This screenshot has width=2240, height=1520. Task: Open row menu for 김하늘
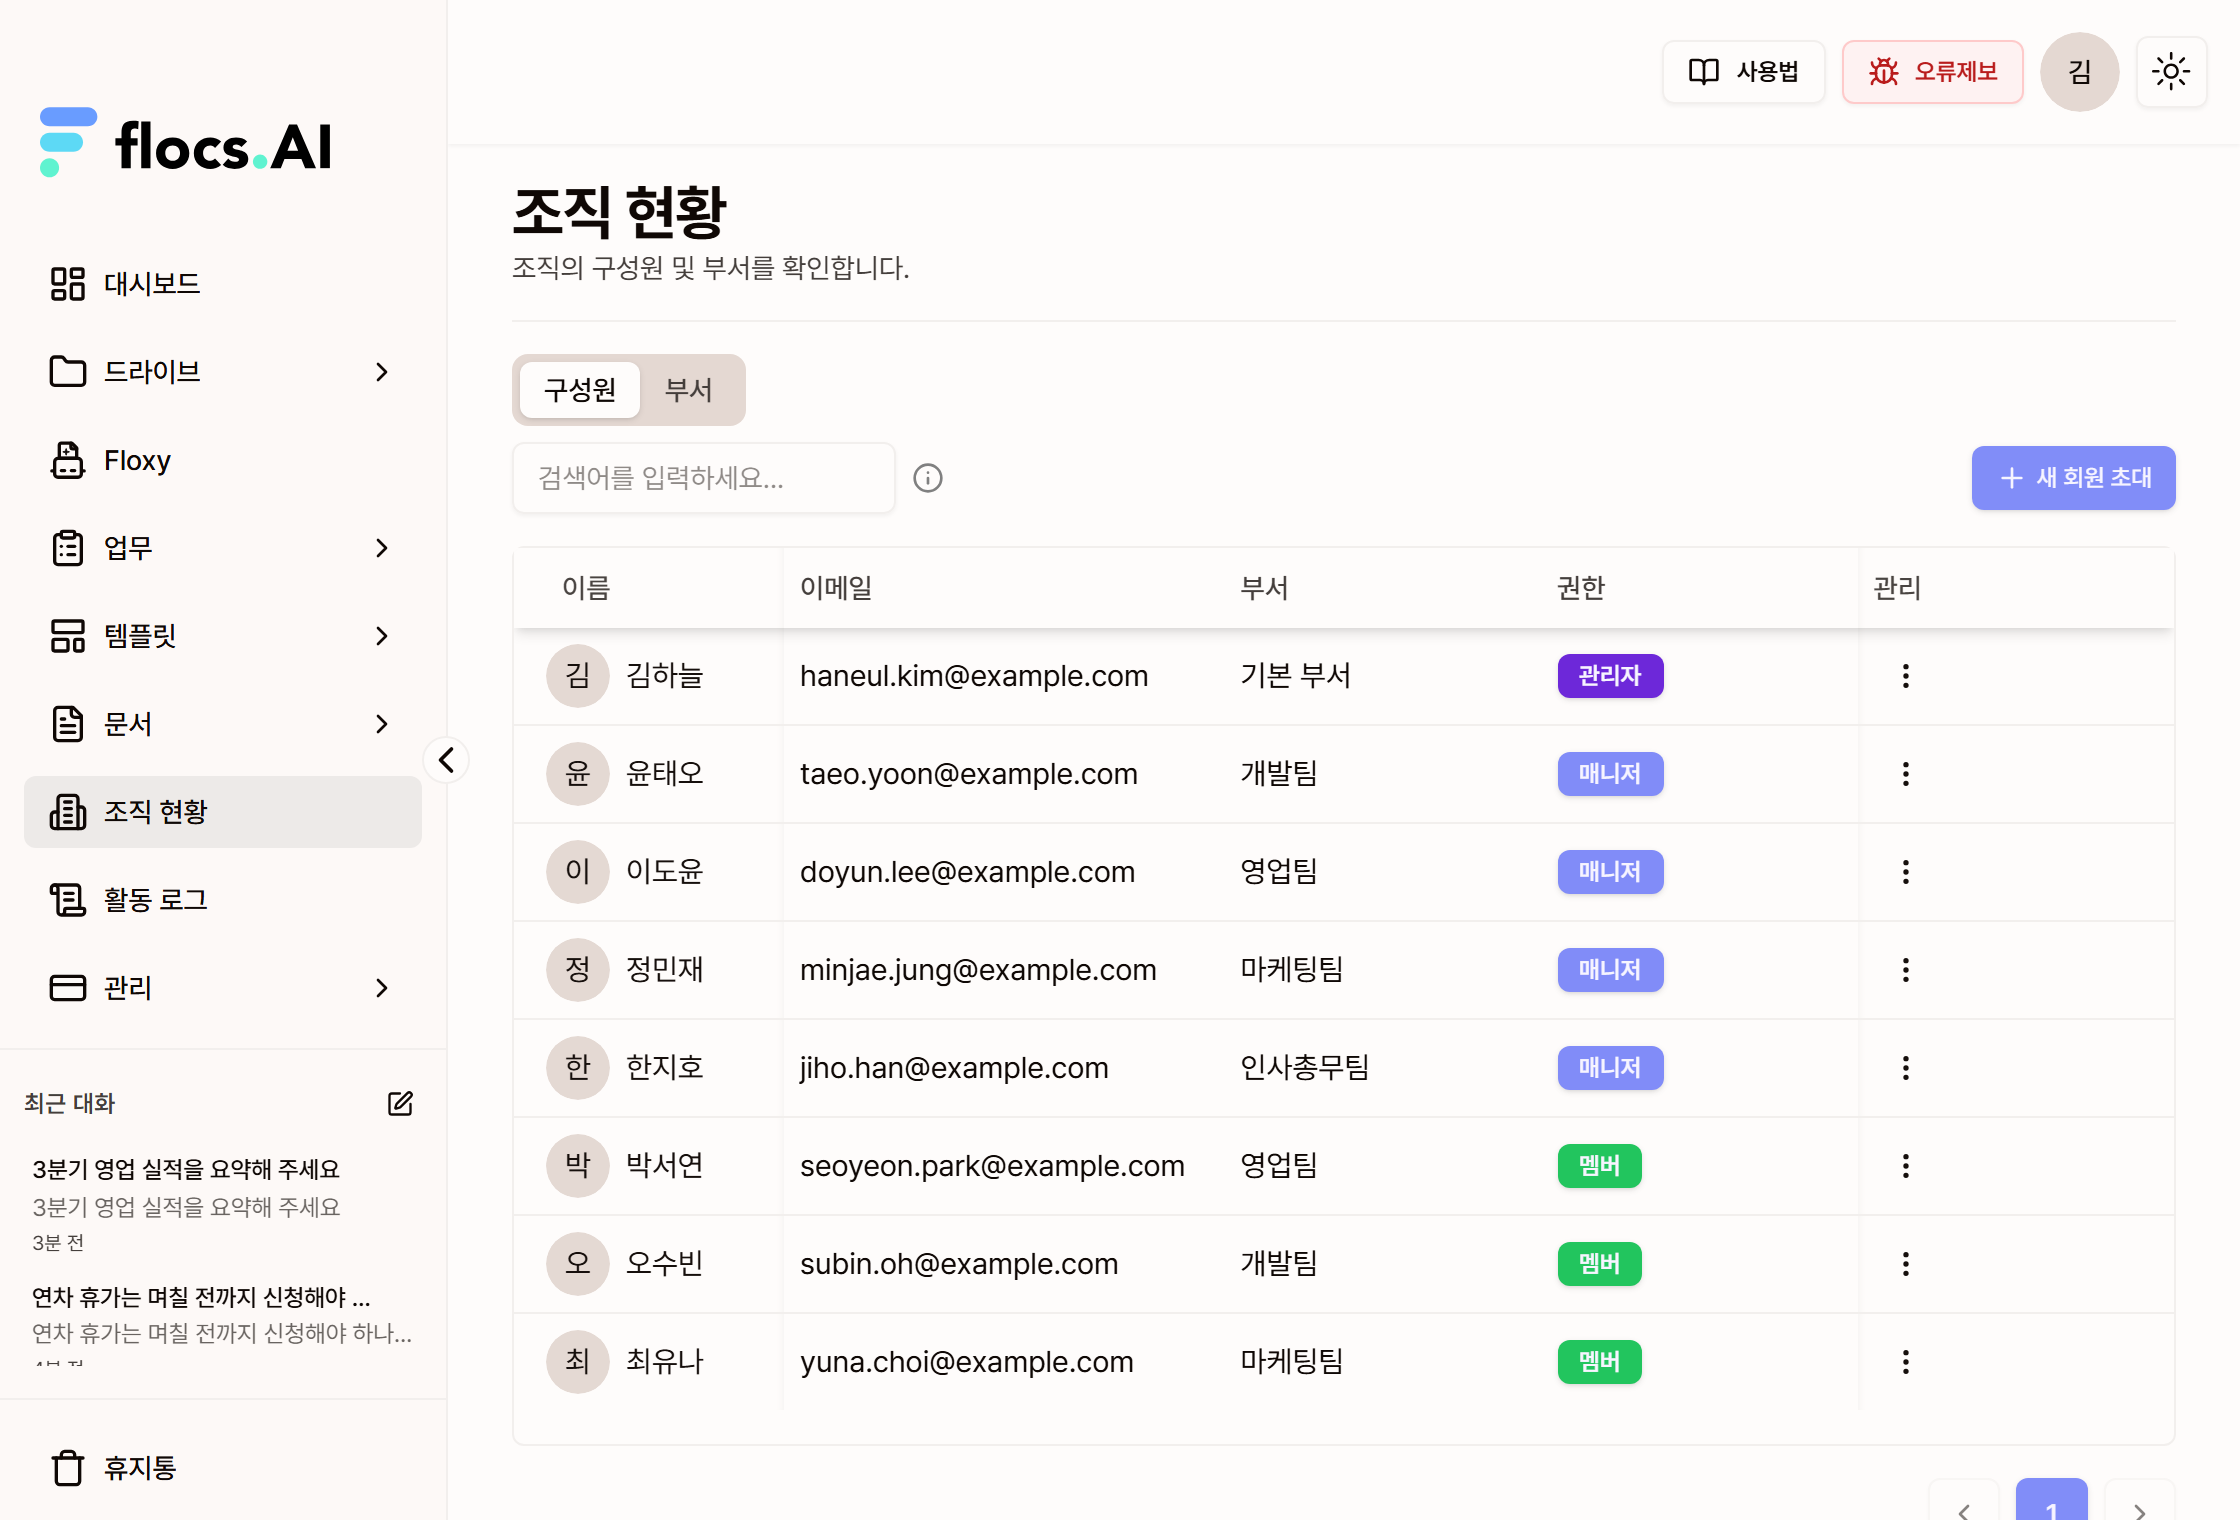(1906, 676)
